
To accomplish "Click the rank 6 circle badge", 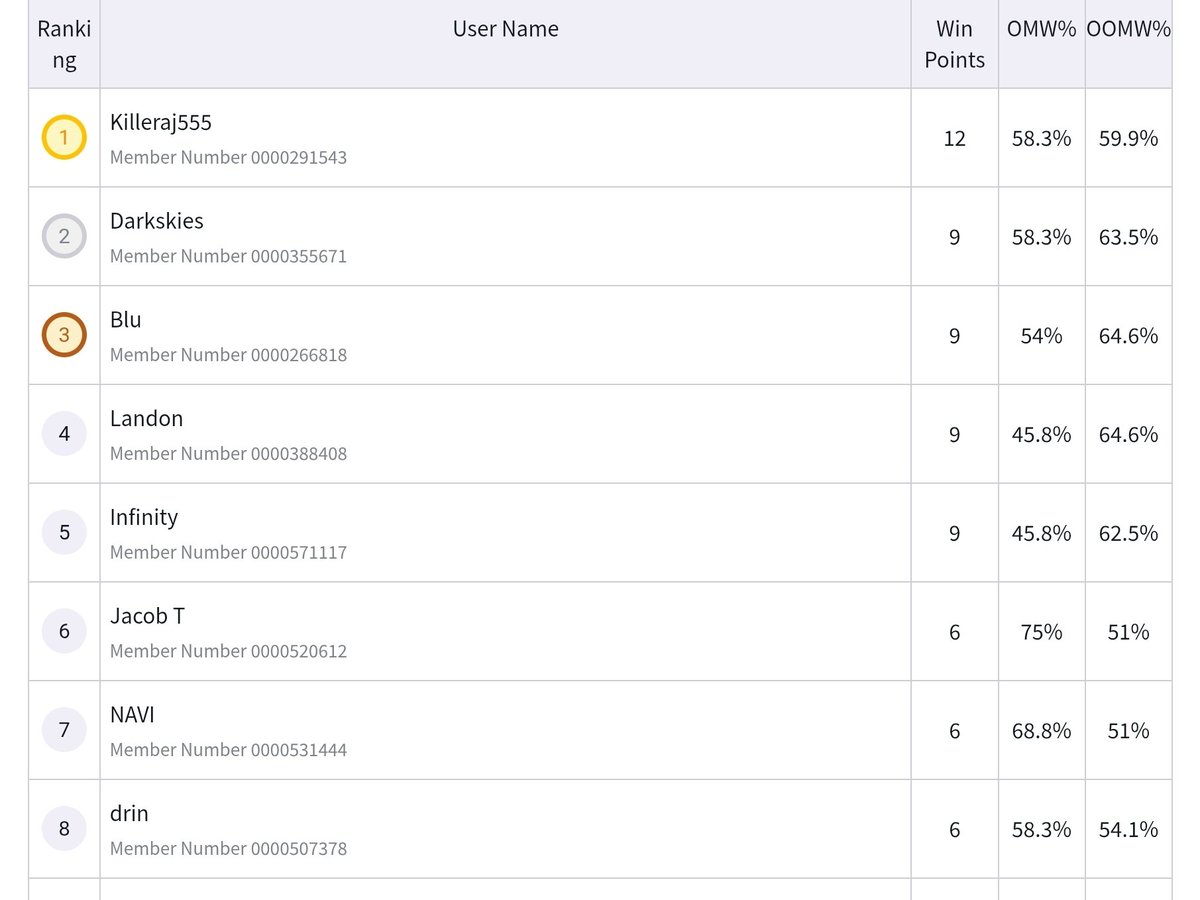I will [x=64, y=631].
